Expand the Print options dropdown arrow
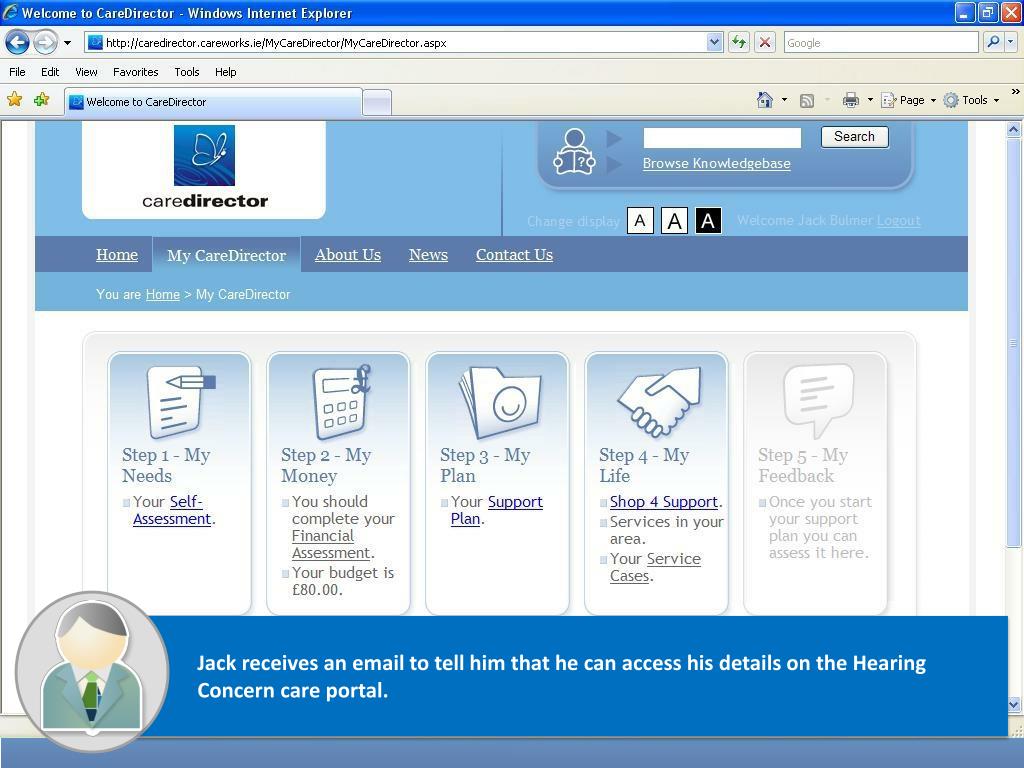Screen dimensions: 1024x768 click(870, 100)
